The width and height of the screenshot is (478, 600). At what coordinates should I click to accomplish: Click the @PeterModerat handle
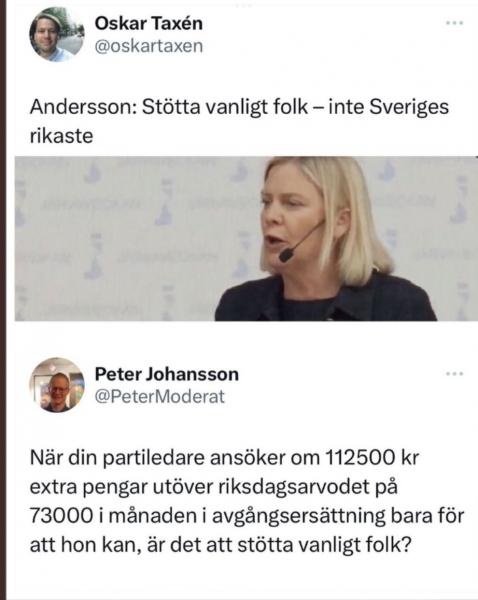(x=160, y=397)
